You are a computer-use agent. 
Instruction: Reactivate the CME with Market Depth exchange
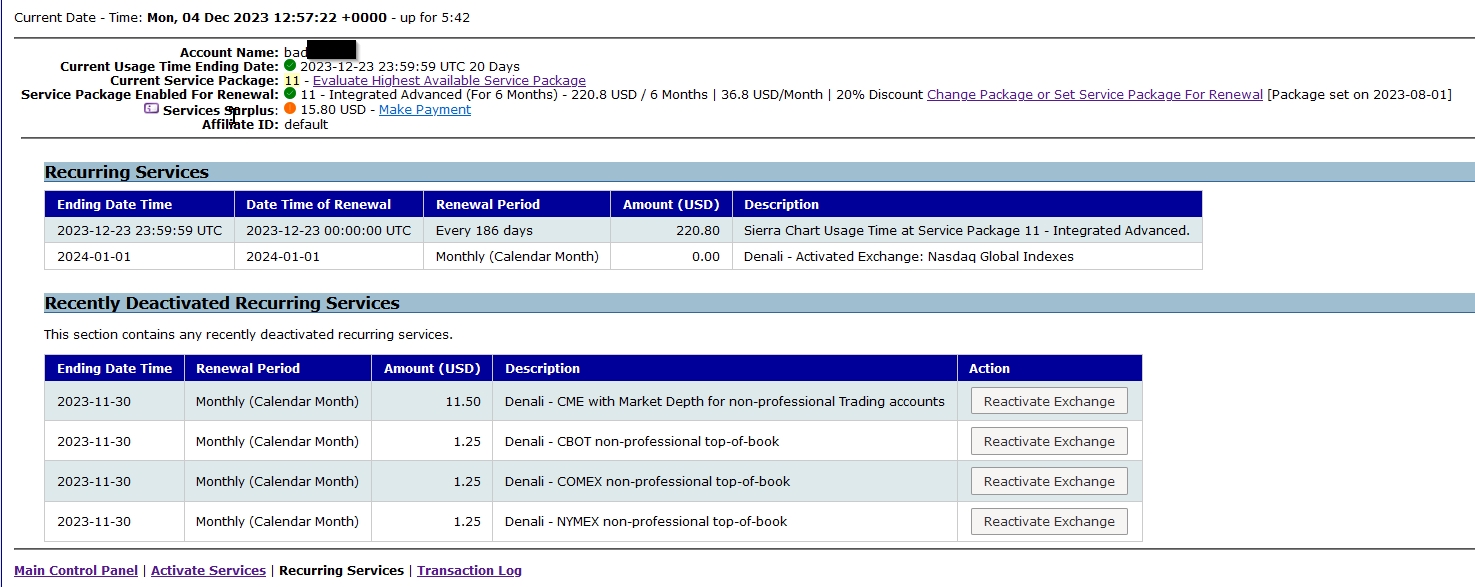pyautogui.click(x=1049, y=401)
